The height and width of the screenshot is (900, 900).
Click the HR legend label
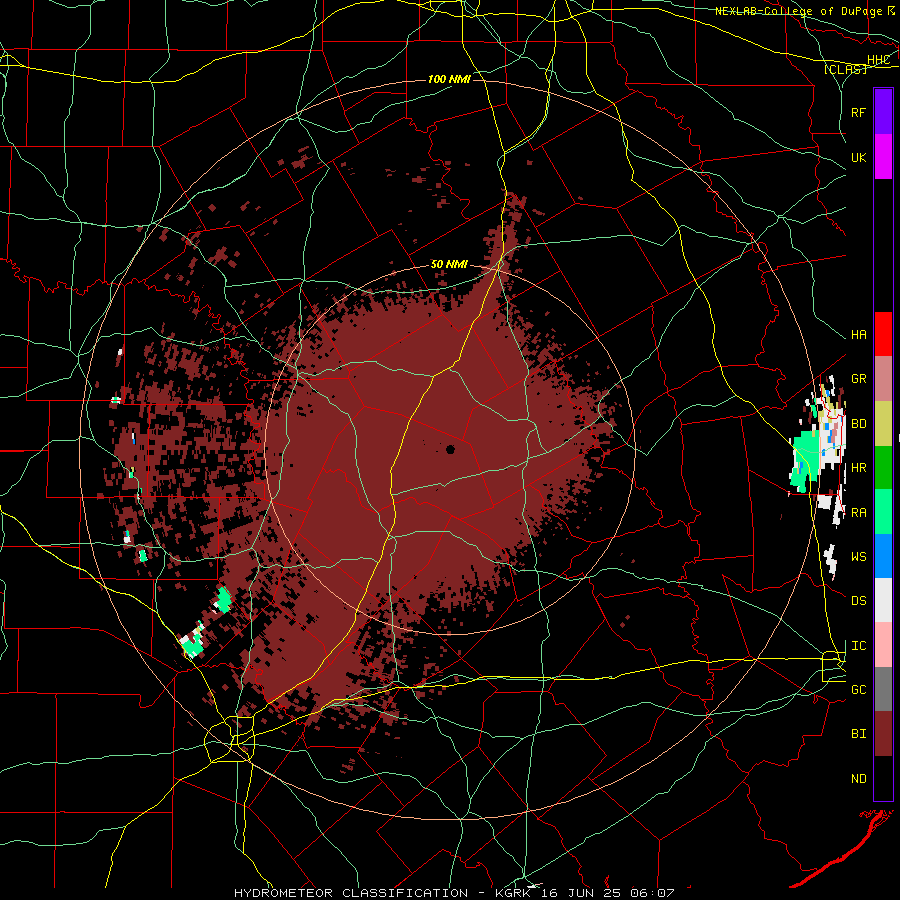859,468
